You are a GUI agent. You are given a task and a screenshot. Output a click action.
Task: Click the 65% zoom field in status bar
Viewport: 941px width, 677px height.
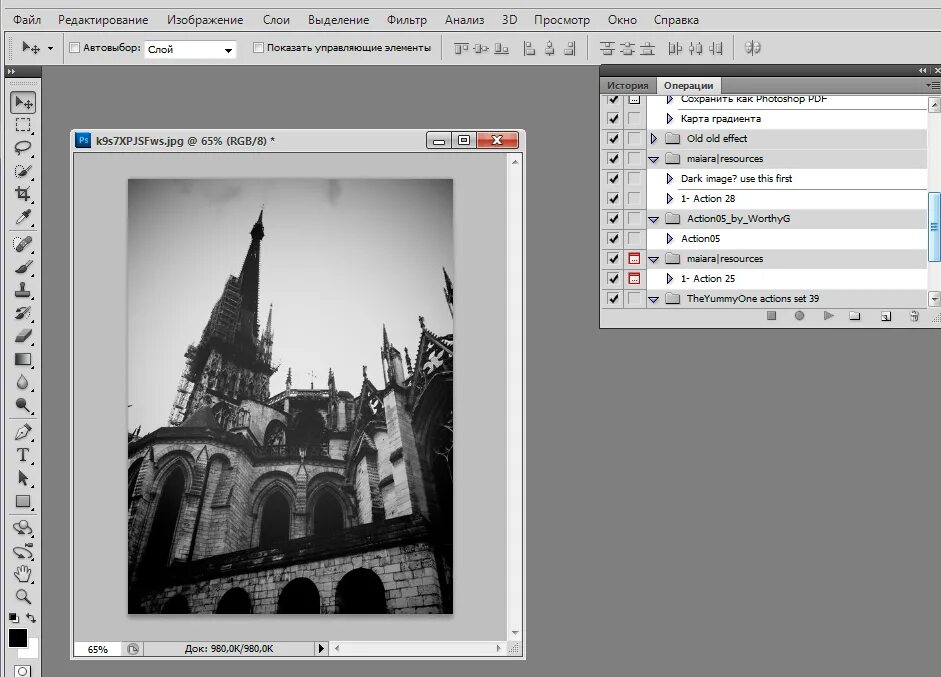coord(98,649)
